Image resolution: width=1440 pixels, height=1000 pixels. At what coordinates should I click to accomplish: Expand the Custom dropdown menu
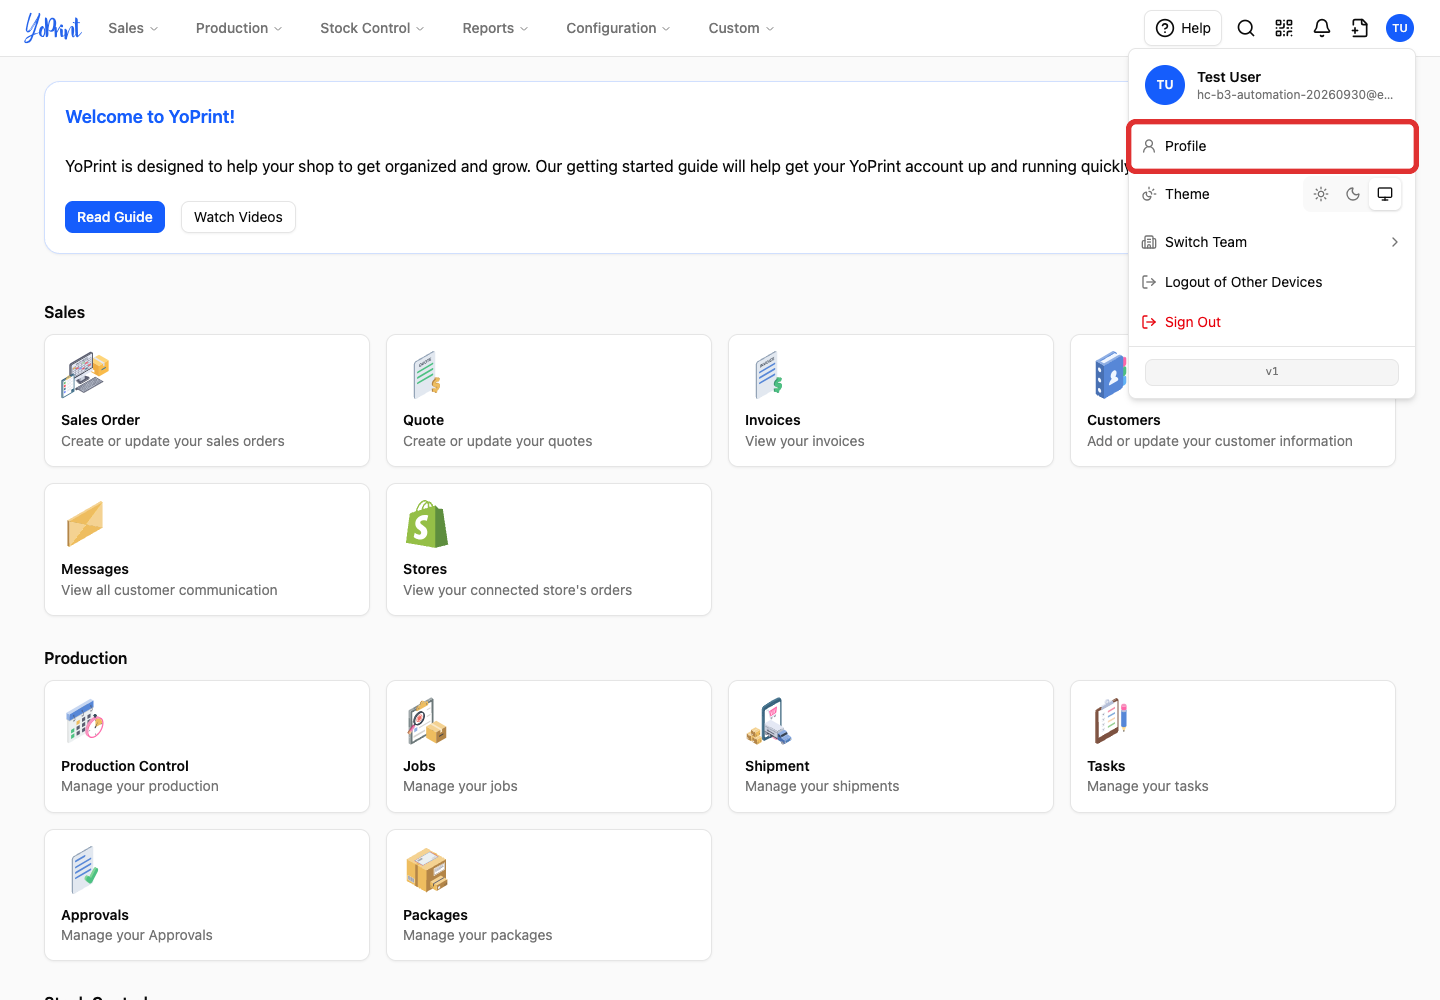741,28
